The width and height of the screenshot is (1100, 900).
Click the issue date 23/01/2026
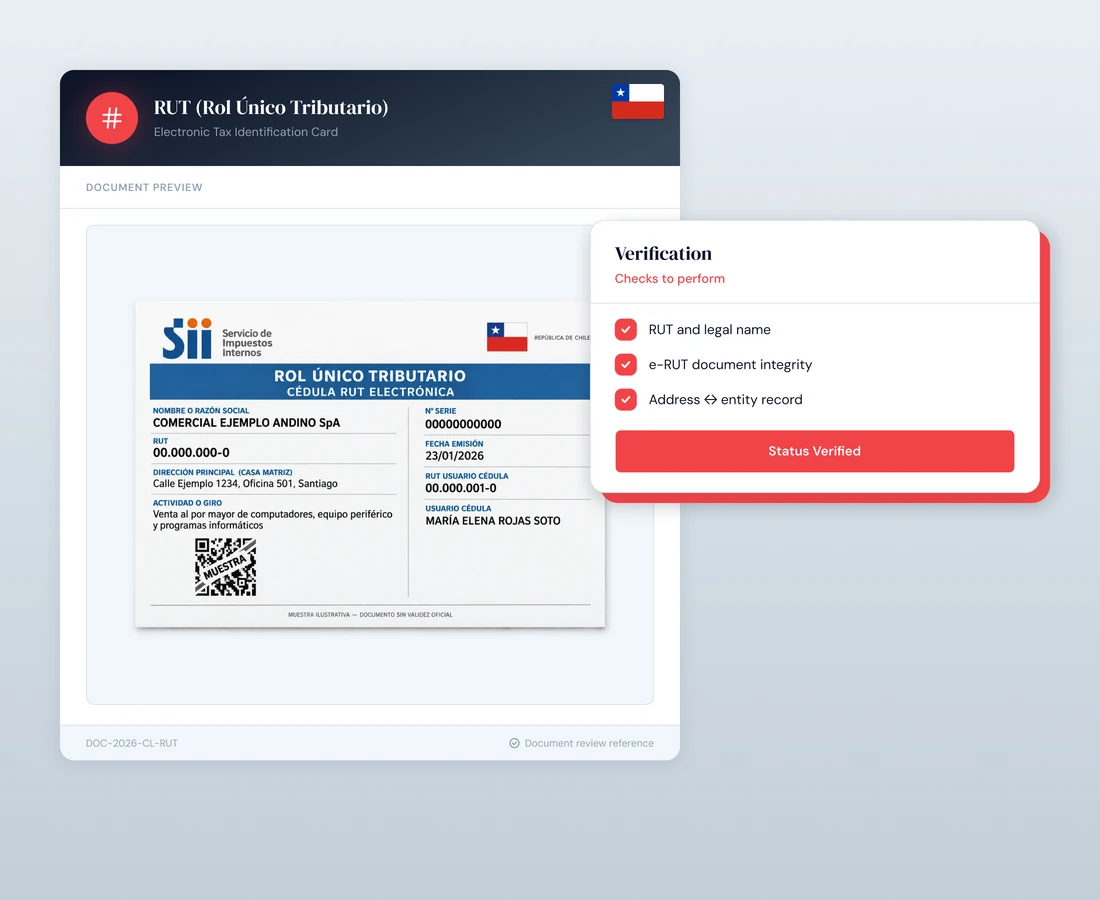pos(455,456)
